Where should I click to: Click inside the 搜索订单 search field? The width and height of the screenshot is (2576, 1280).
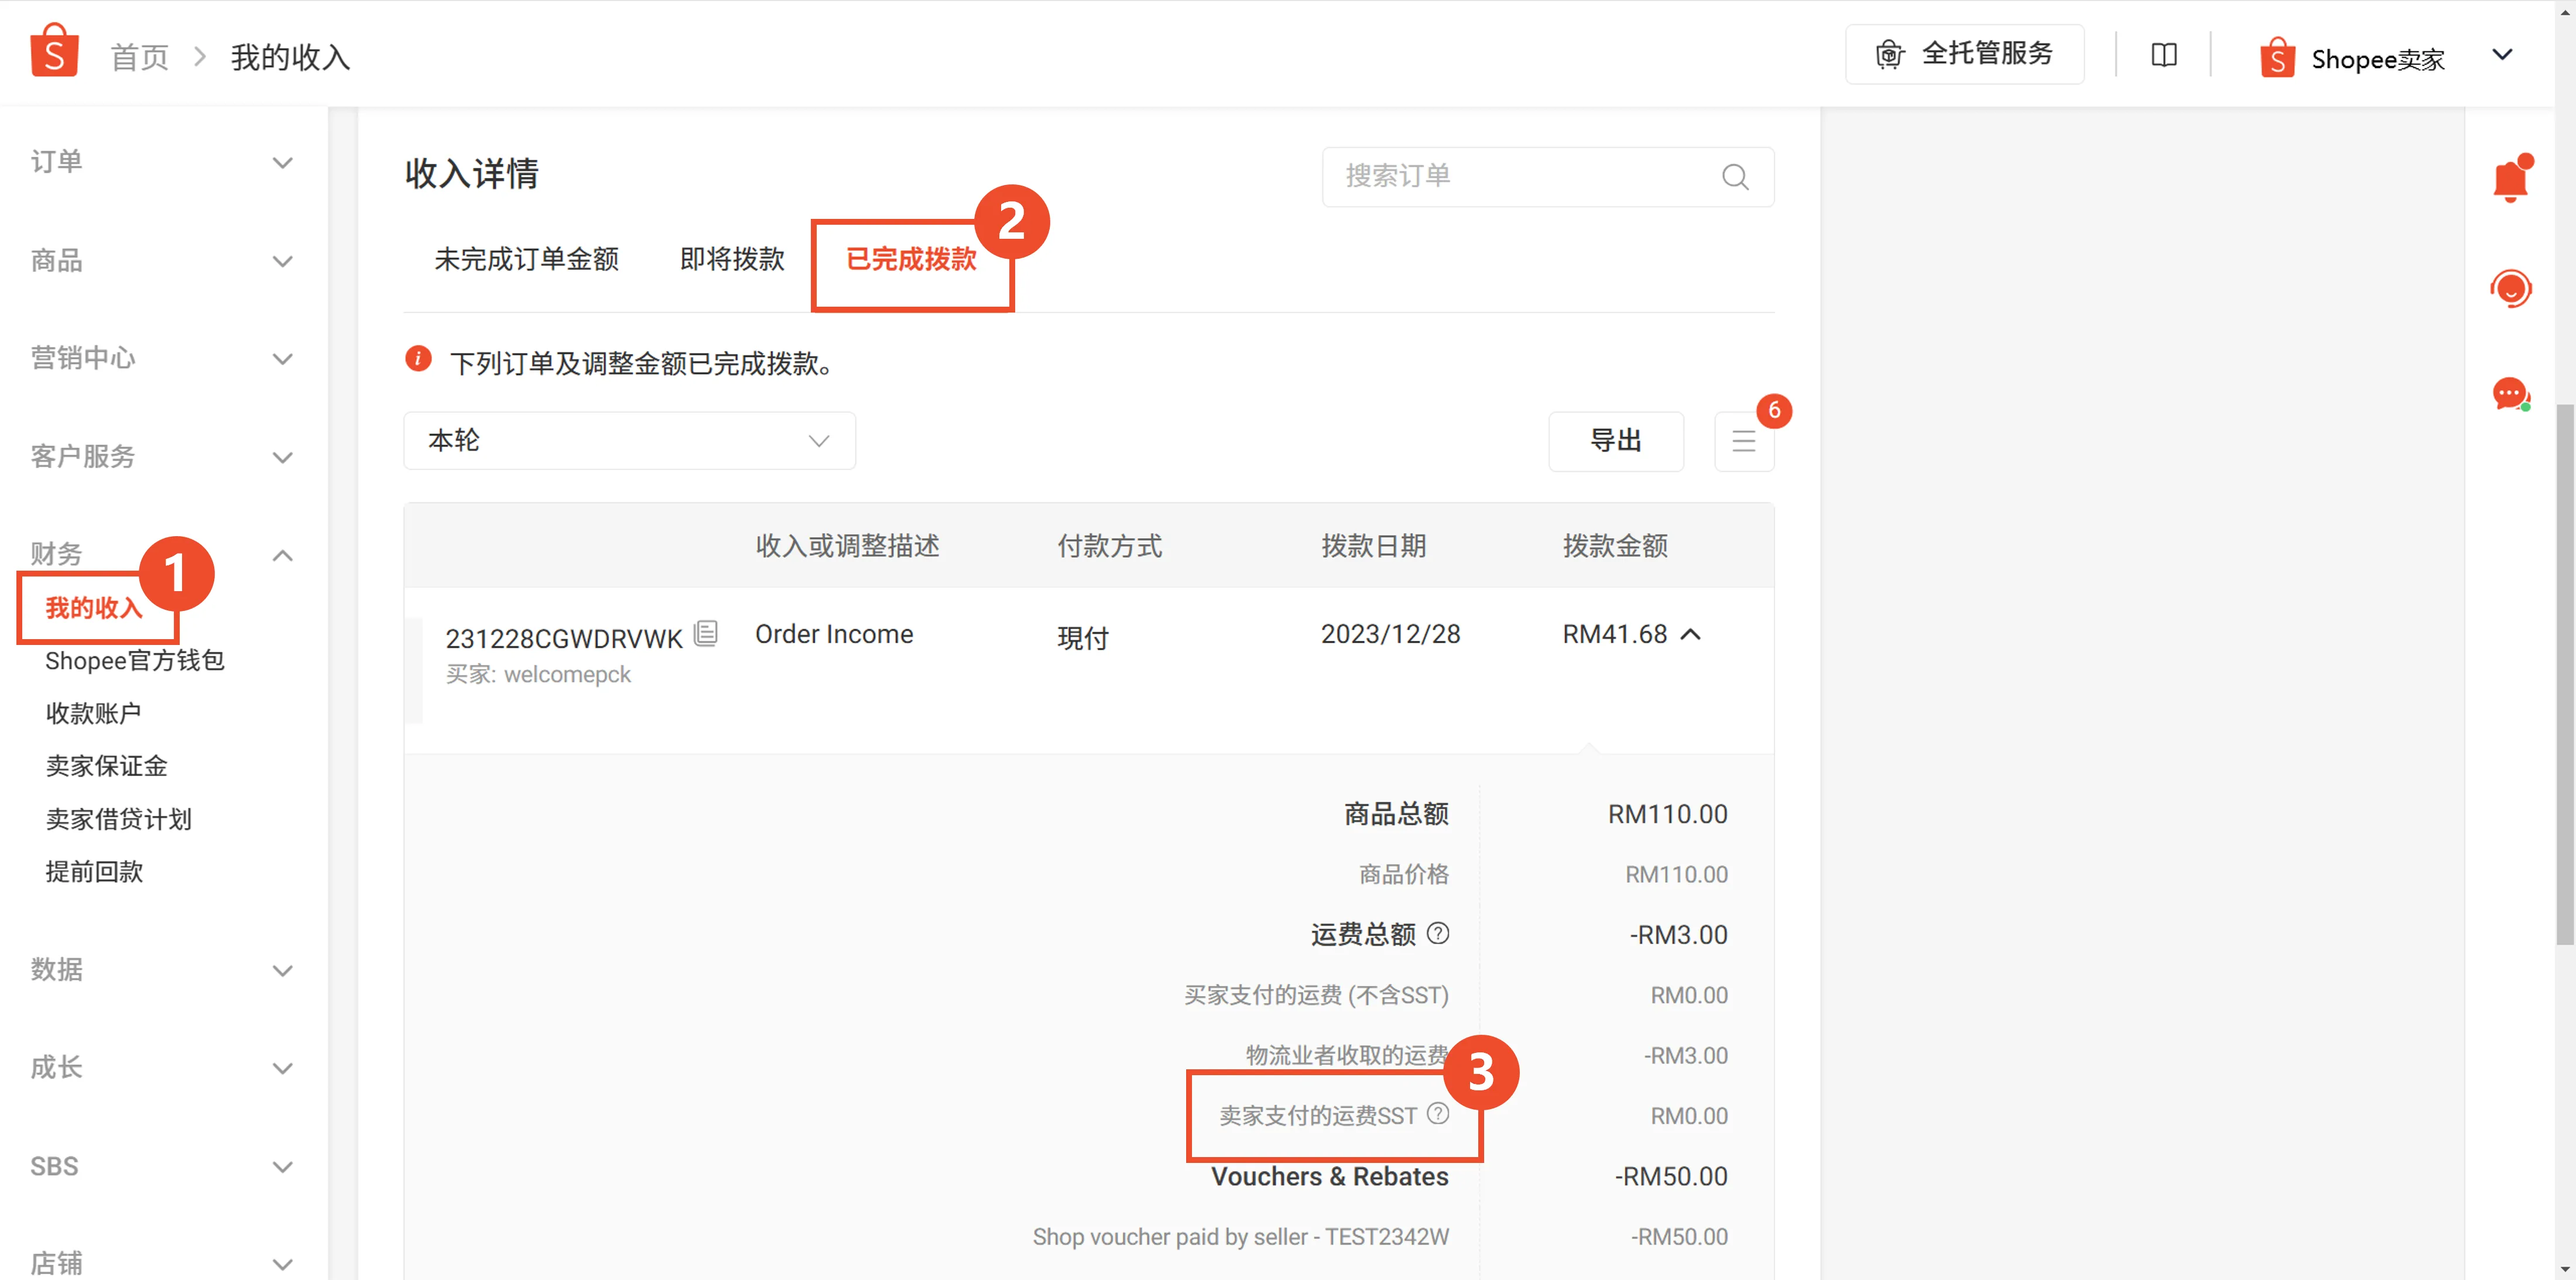point(1500,176)
